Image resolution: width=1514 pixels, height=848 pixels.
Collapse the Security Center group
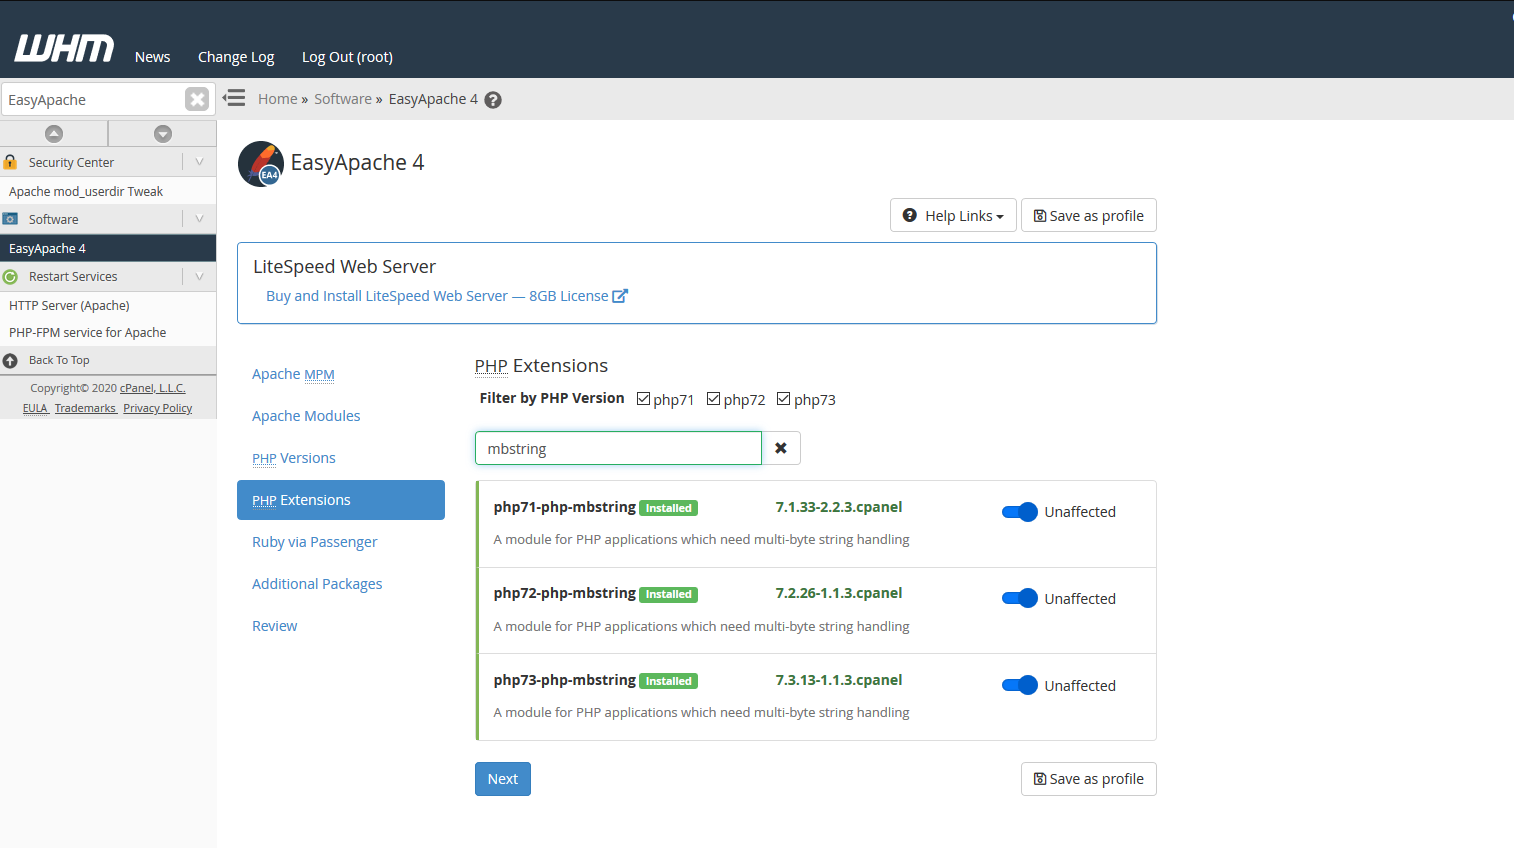[x=199, y=162]
